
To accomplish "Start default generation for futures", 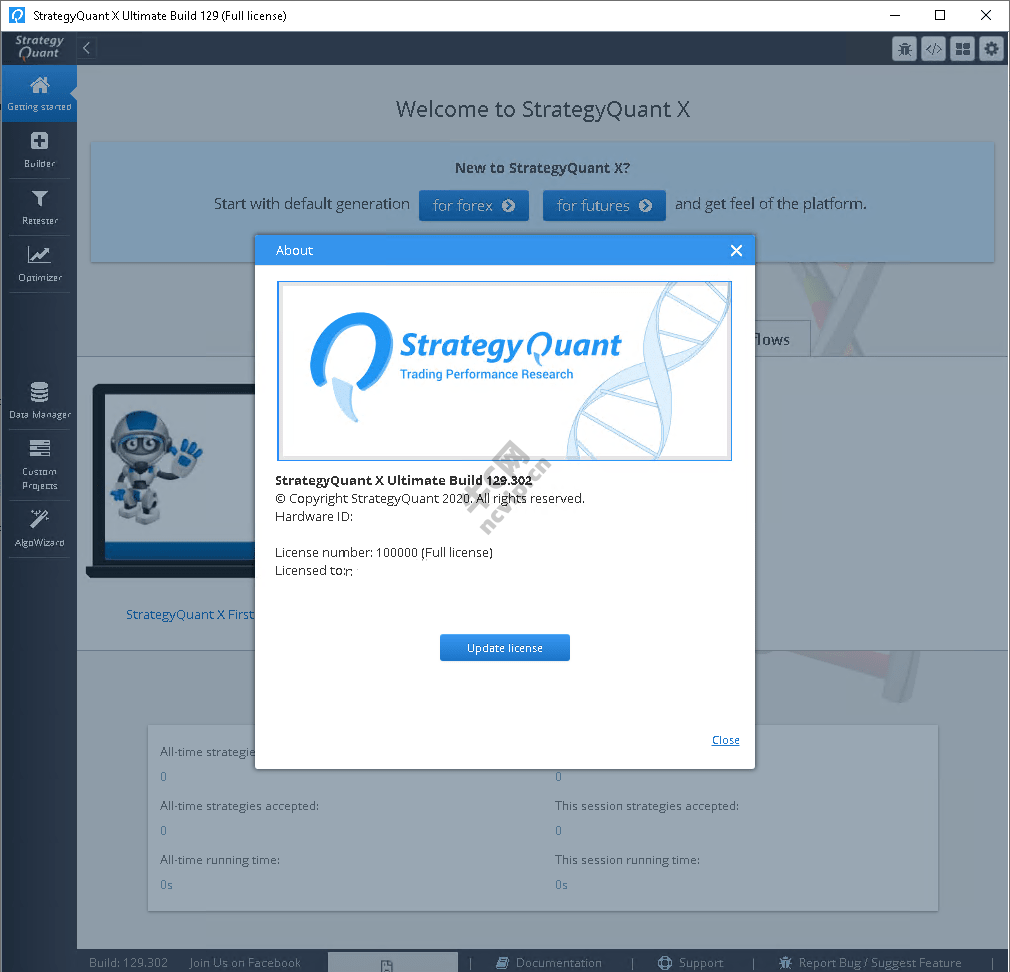I will click(x=604, y=205).
